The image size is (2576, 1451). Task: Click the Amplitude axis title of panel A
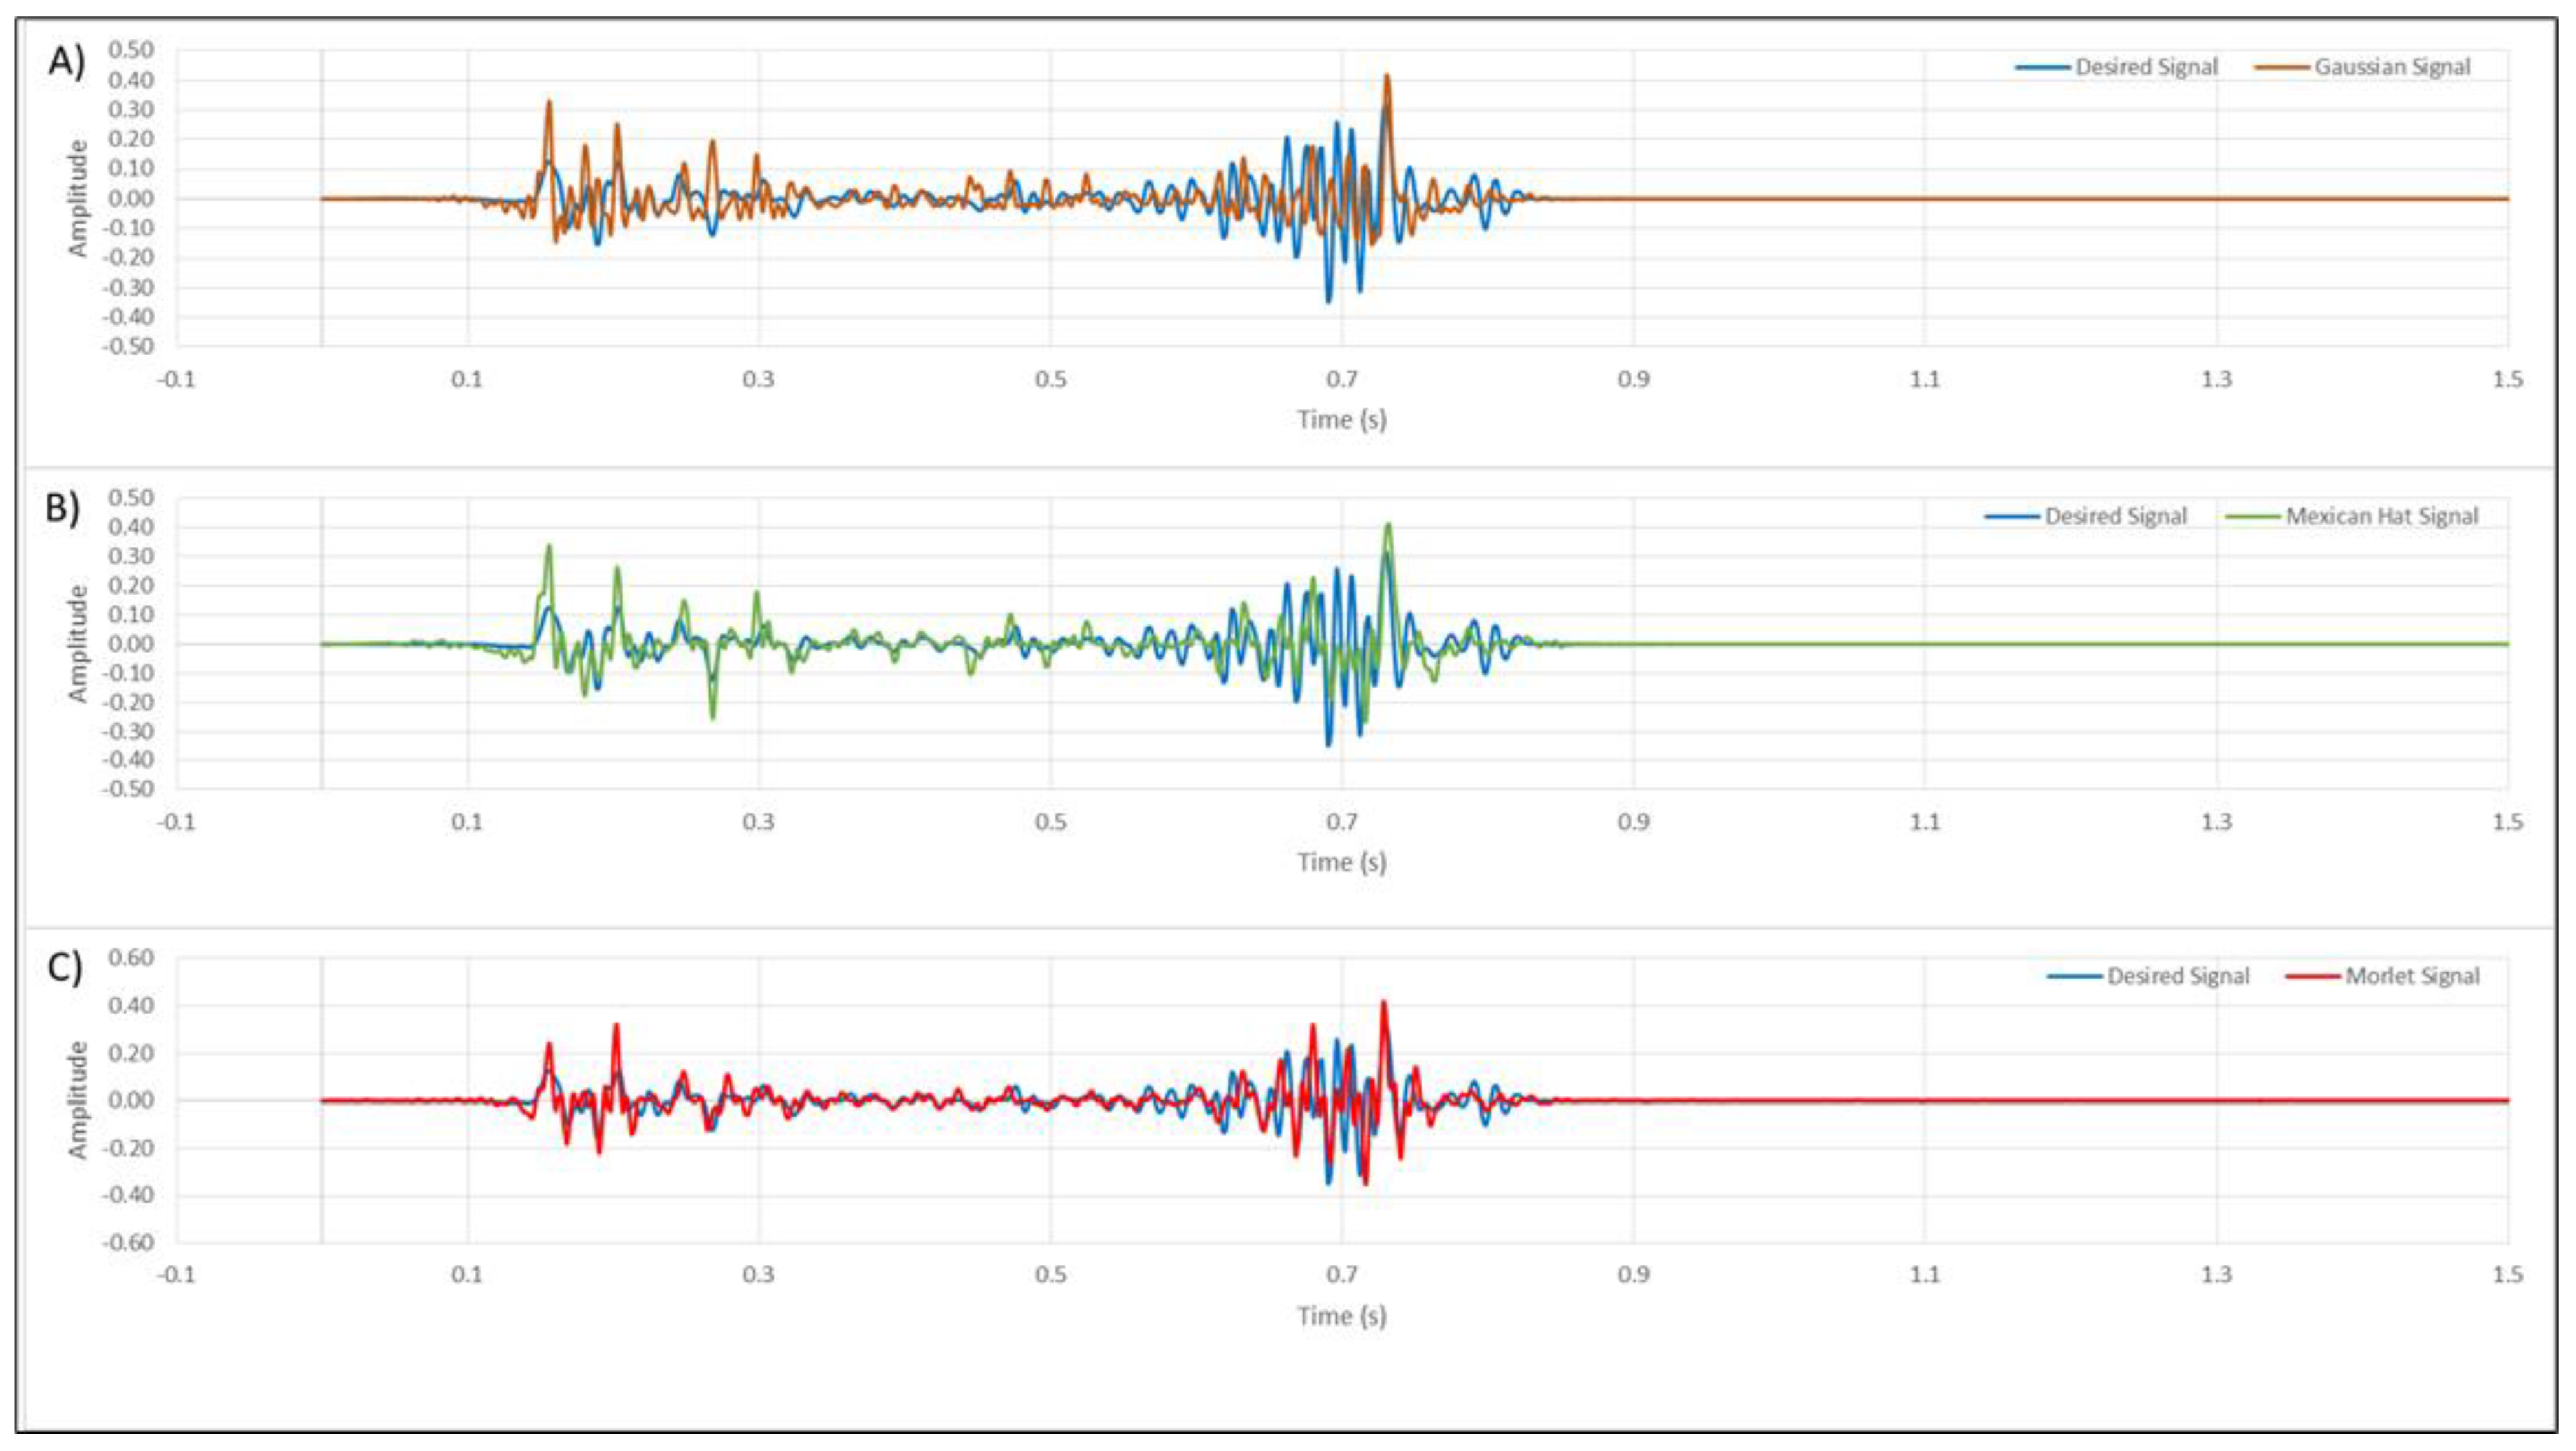coord(78,198)
